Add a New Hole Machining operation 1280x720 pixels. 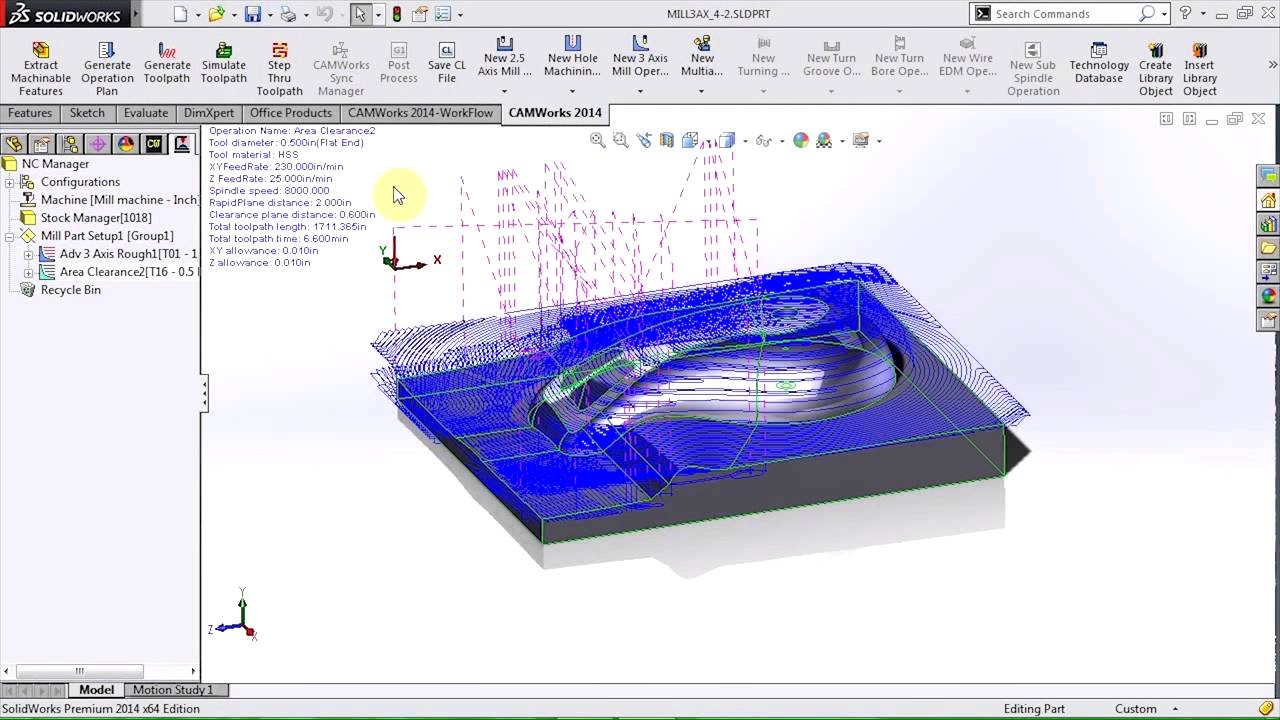[572, 58]
